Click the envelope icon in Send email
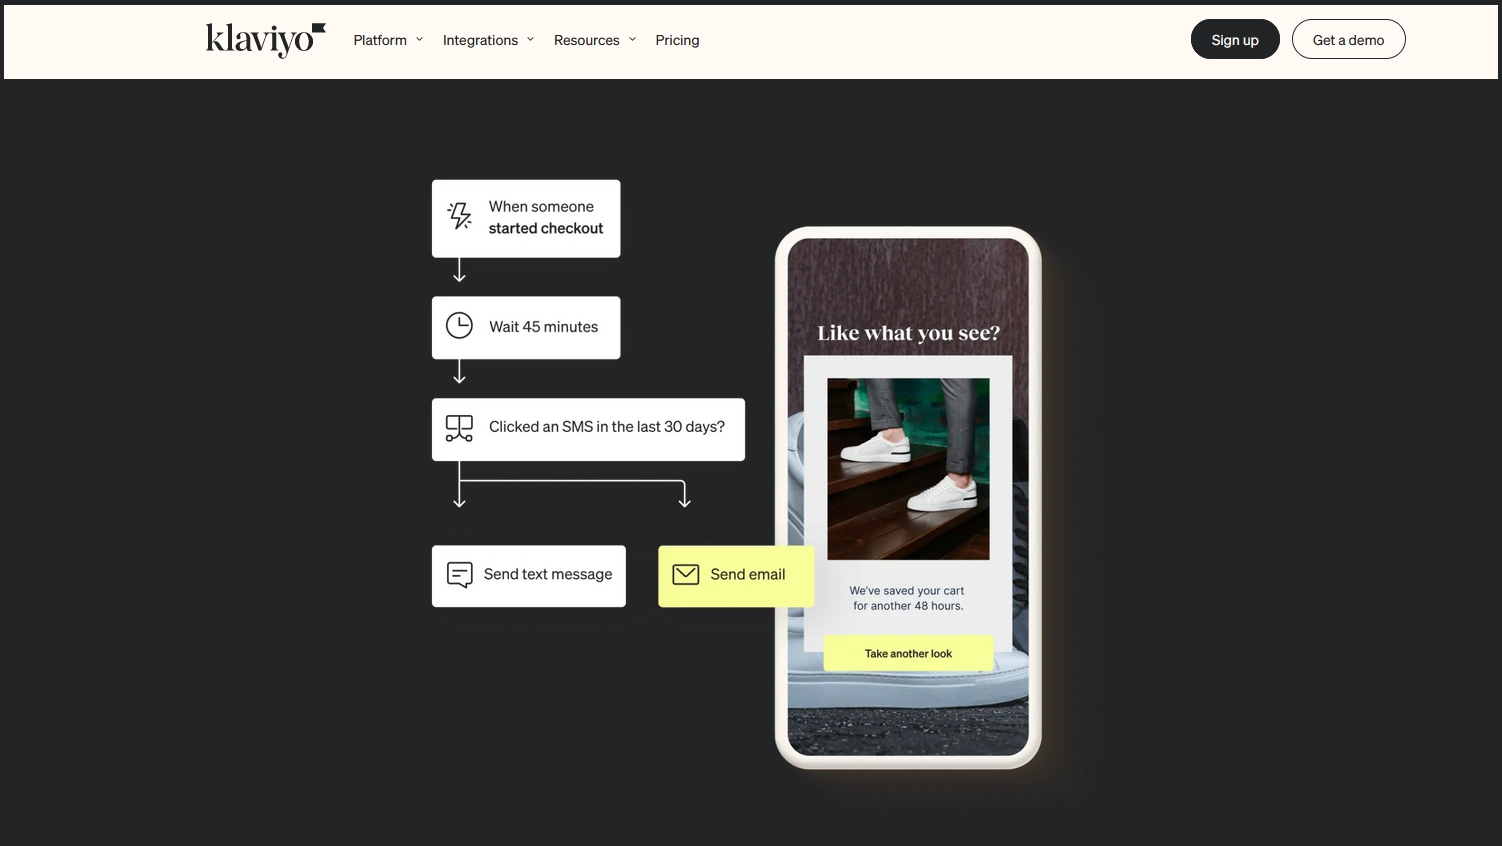The width and height of the screenshot is (1502, 846). [x=686, y=574]
